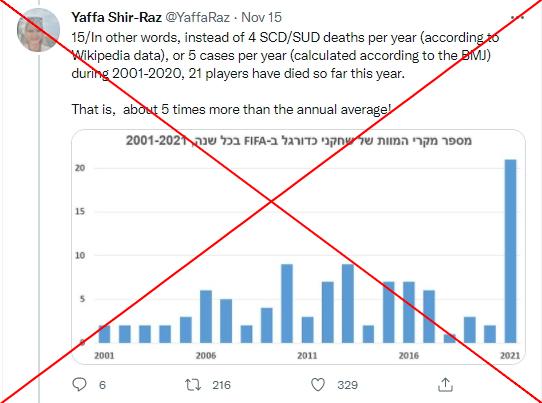Like the tweet with heart icon

click(318, 385)
